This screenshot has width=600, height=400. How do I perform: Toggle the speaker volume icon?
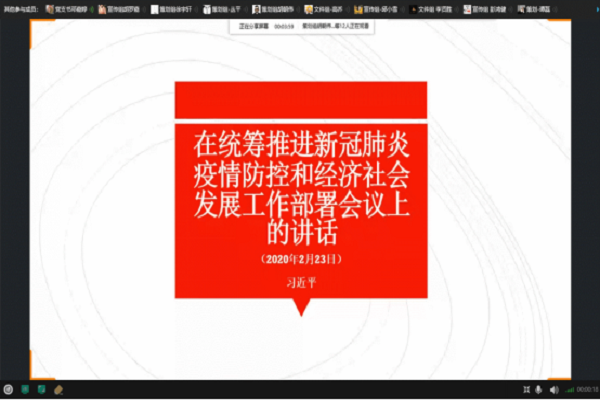pyautogui.click(x=554, y=389)
